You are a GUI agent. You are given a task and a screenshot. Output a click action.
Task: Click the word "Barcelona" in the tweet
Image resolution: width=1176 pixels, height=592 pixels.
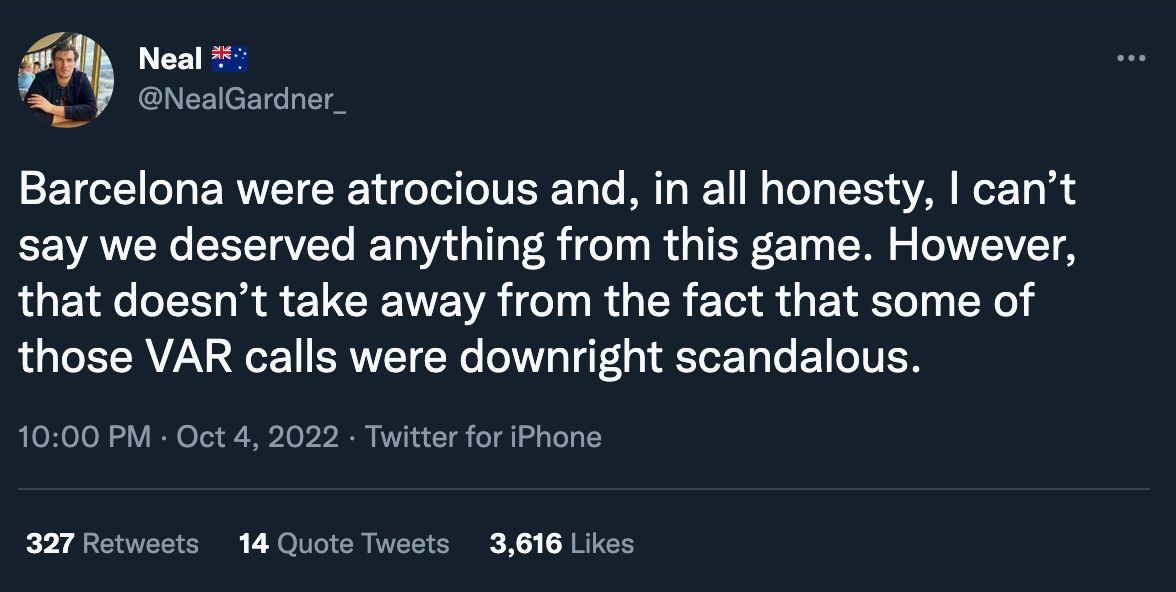point(122,191)
